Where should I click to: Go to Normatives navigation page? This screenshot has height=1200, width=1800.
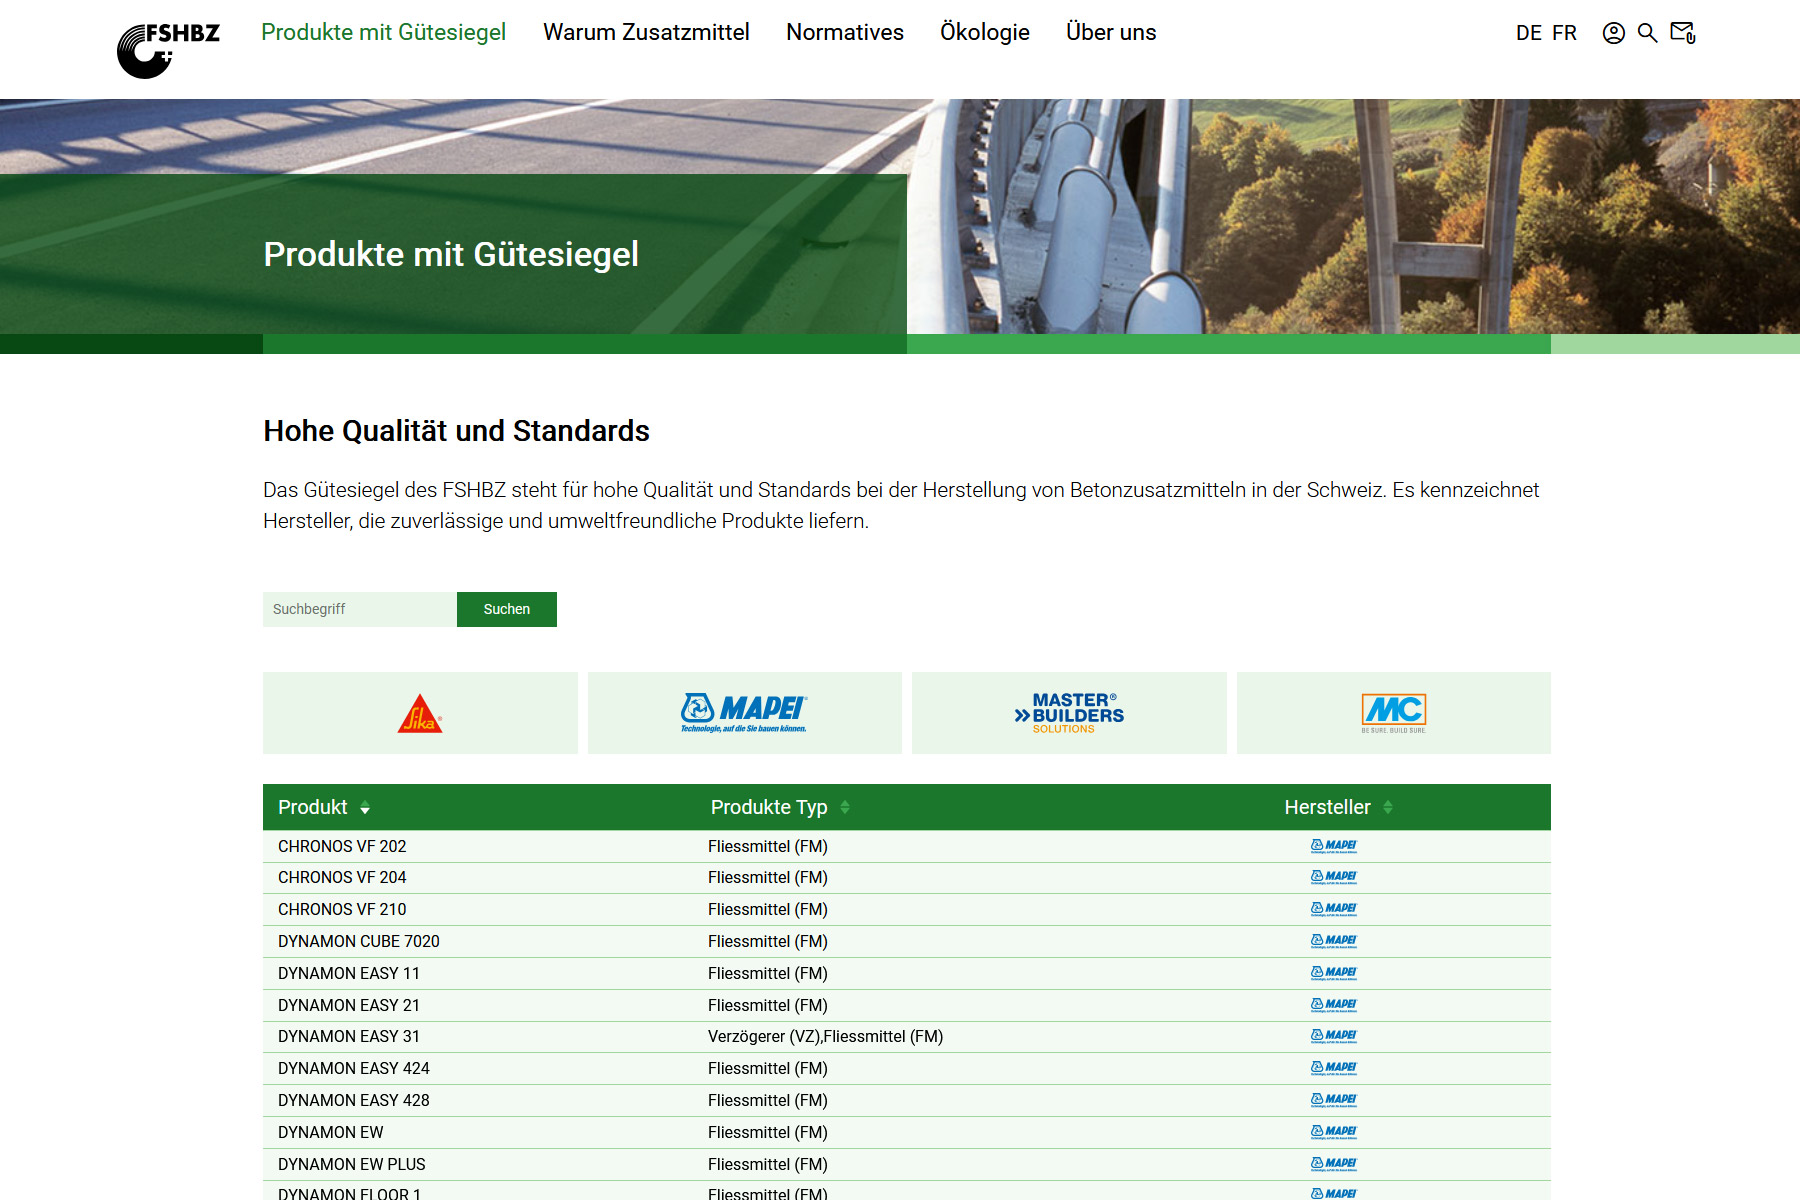coord(844,32)
